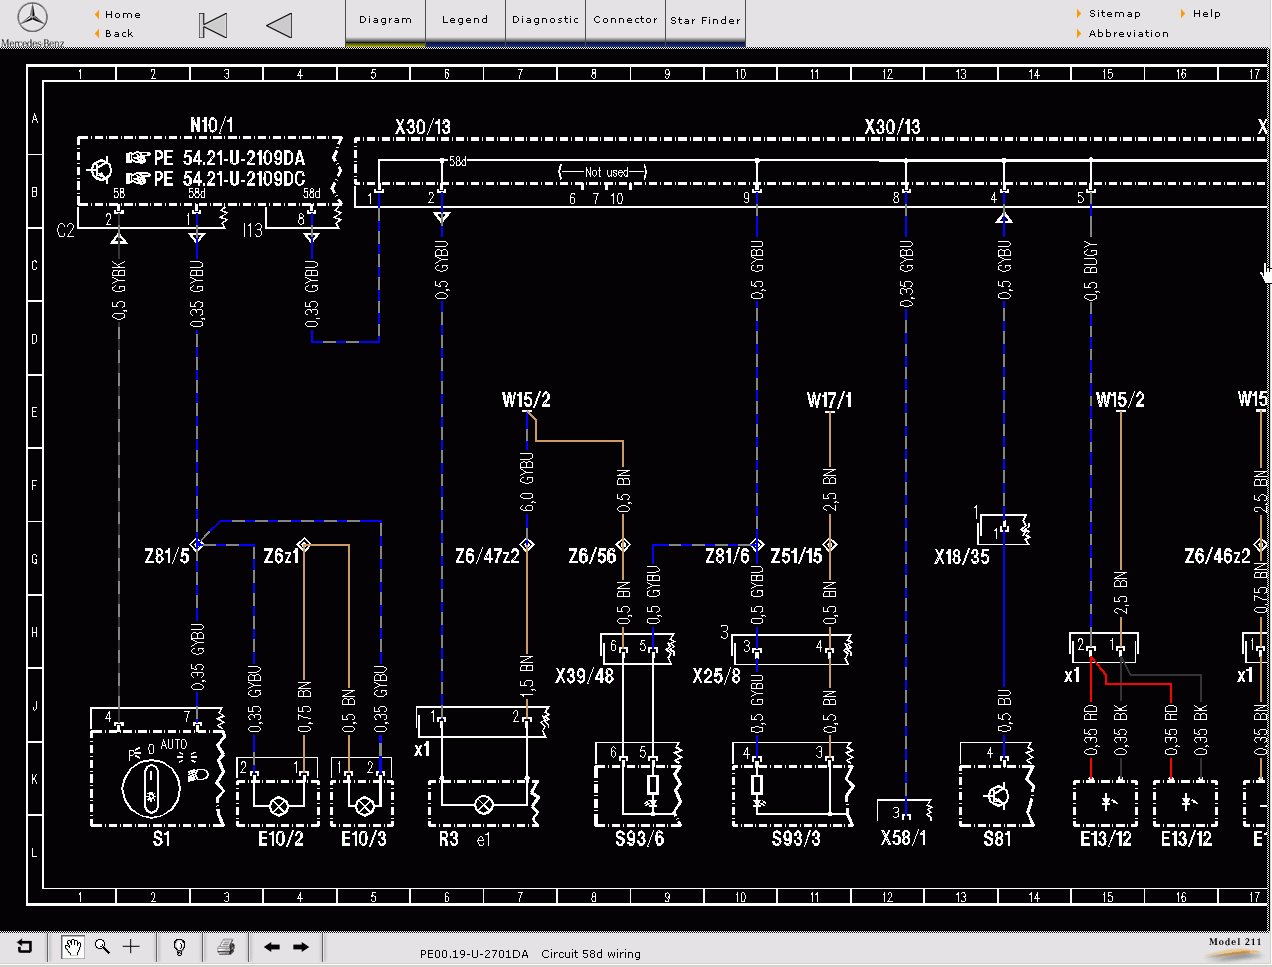This screenshot has height=967, width=1272.
Task: Toggle the light bulb highlight tool
Action: 179,946
